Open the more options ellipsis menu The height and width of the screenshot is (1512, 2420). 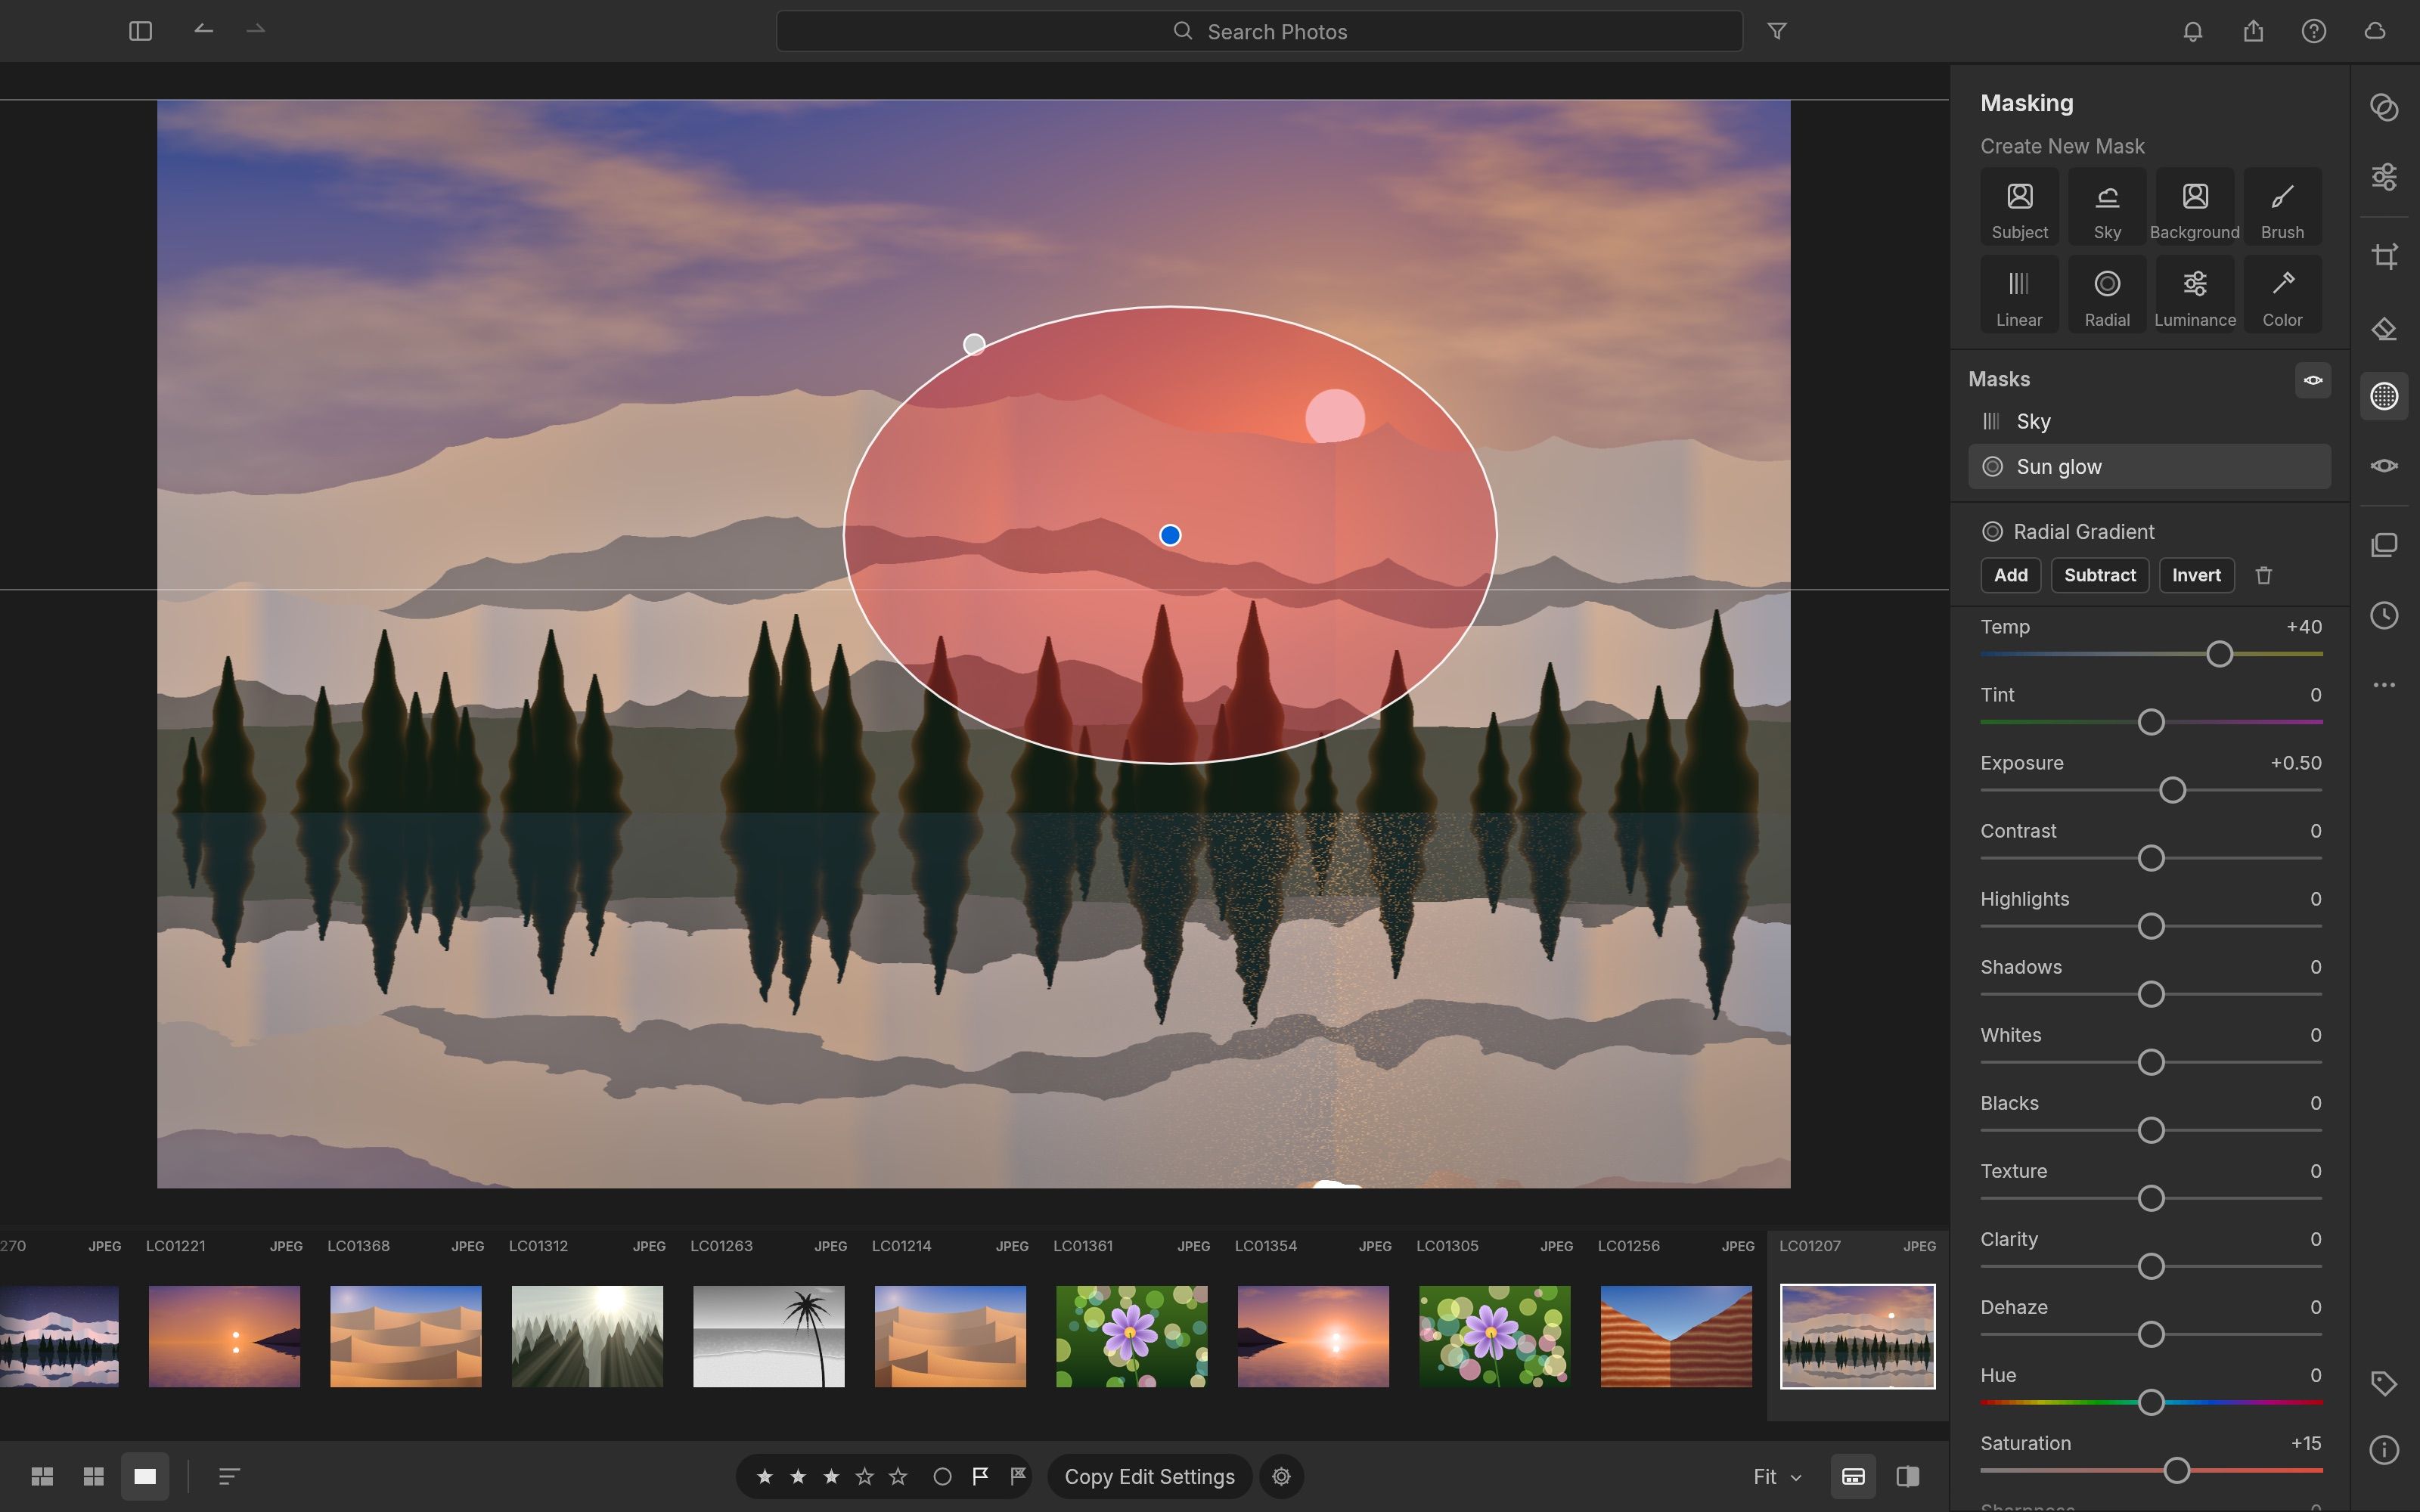[2385, 685]
